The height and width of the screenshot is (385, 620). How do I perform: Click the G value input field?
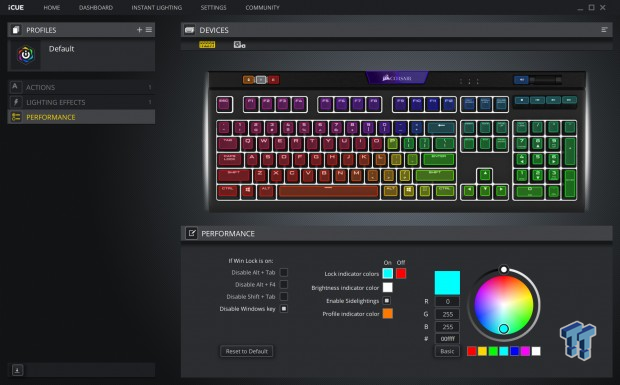tap(447, 314)
